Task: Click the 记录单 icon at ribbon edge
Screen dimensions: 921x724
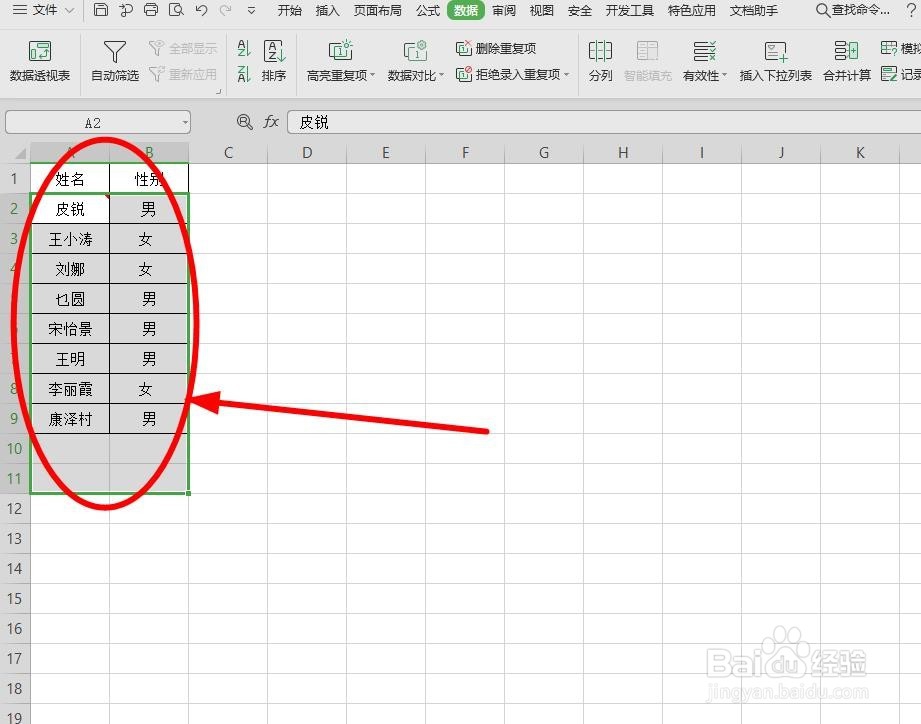Action: [x=901, y=75]
